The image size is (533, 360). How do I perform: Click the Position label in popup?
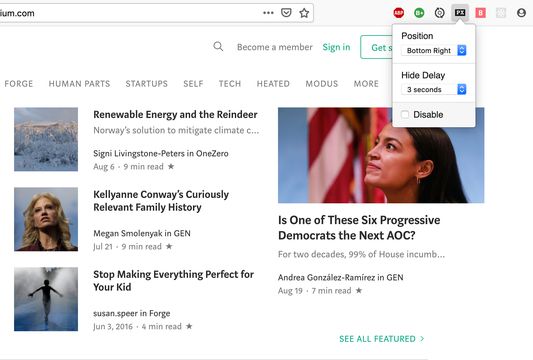(x=417, y=36)
